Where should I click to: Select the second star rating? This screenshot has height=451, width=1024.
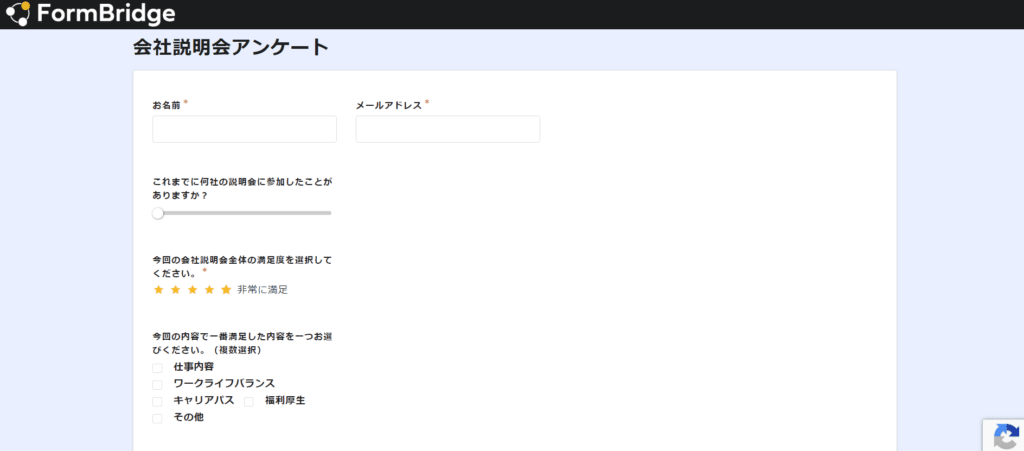pos(175,290)
